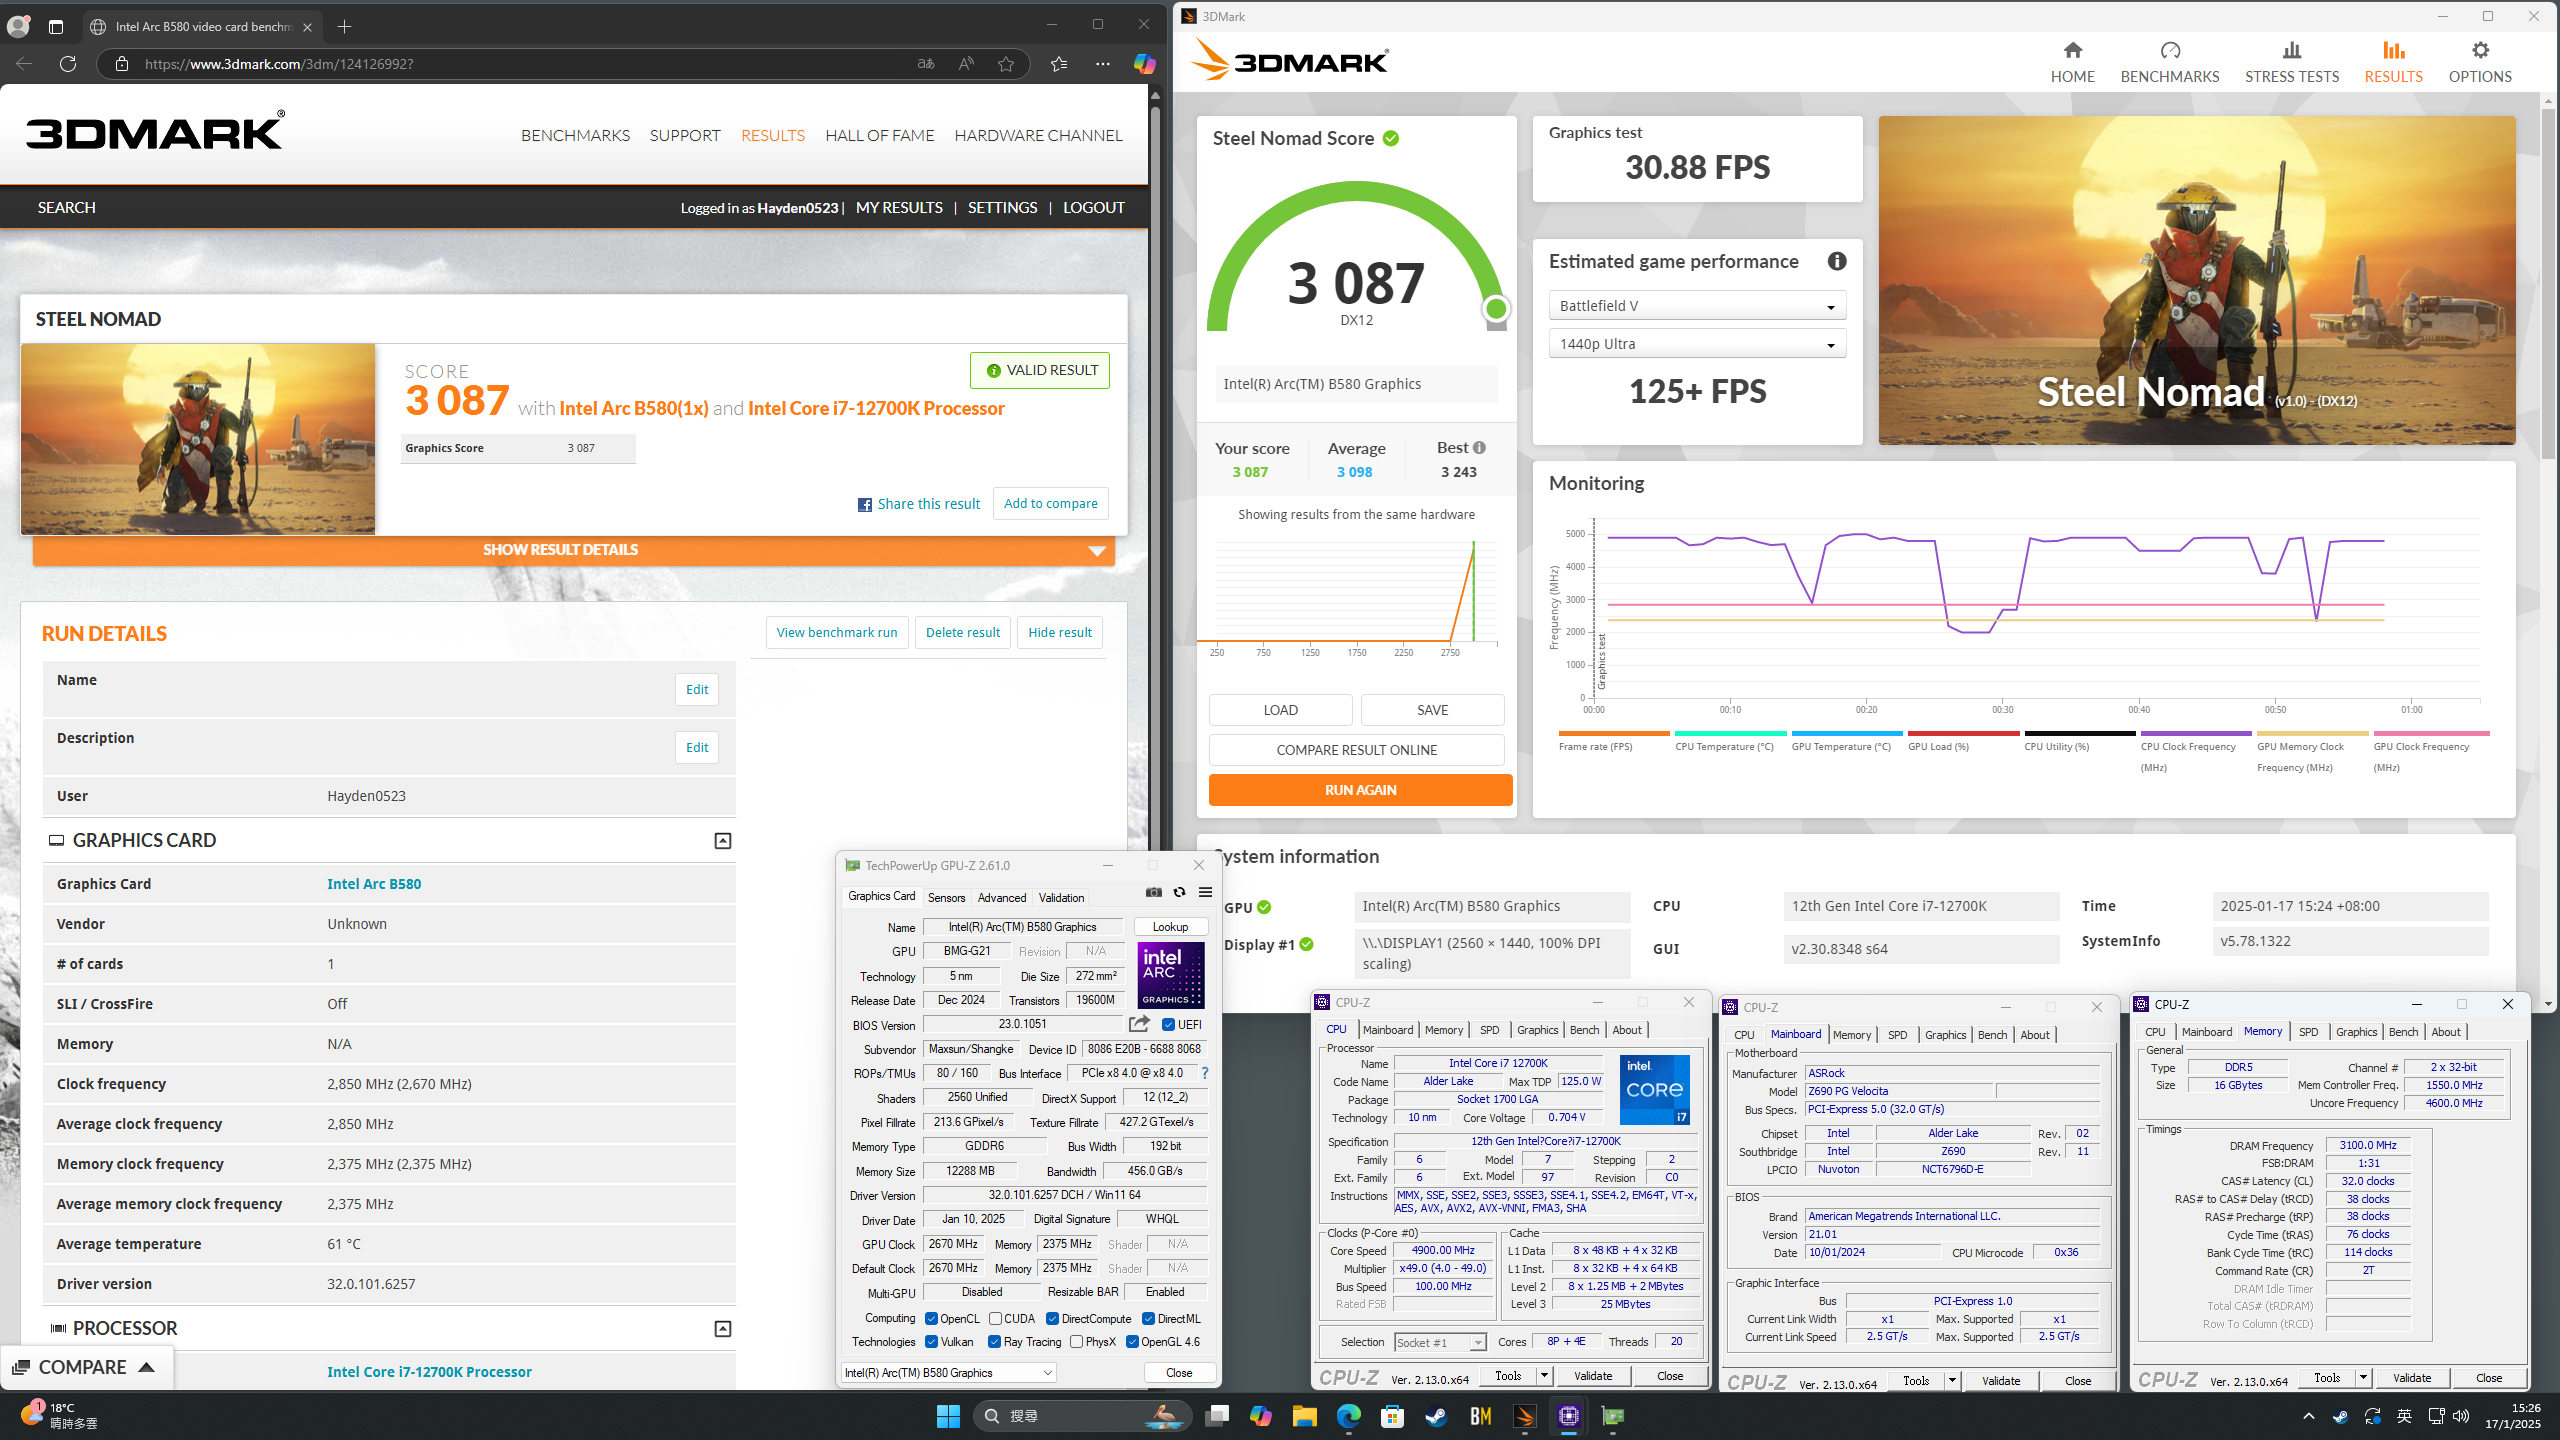2560x1440 pixels.
Task: Click the GPU-Z BIOS export share icon
Action: [x=1139, y=1024]
